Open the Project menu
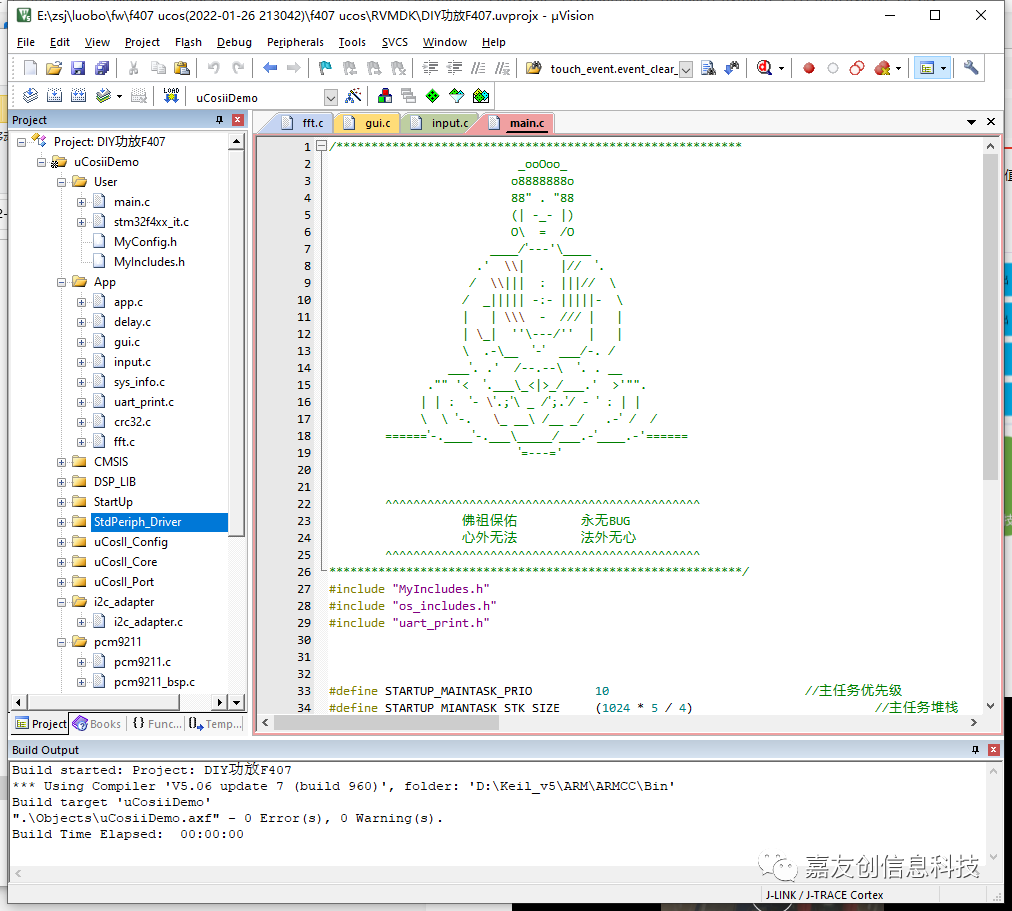1012x911 pixels. (142, 42)
